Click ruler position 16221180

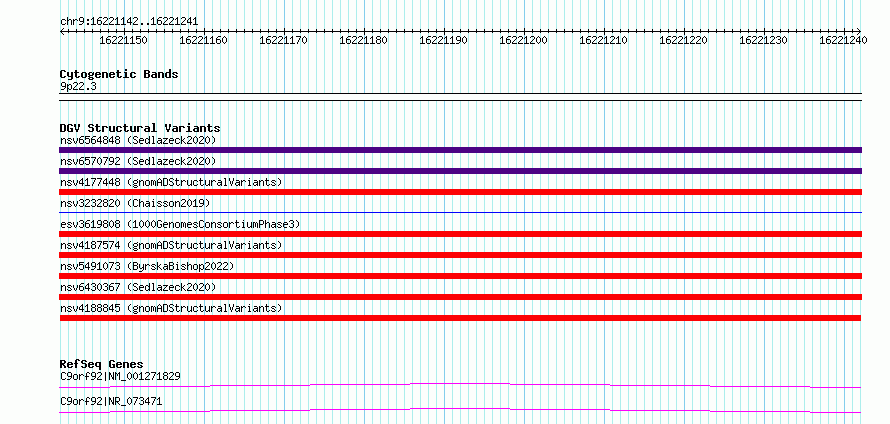pyautogui.click(x=363, y=40)
